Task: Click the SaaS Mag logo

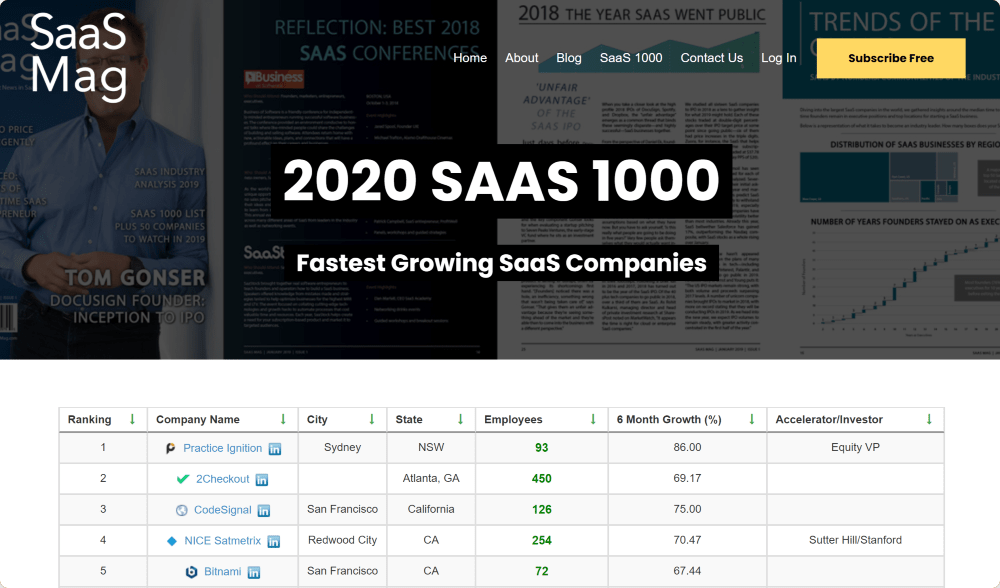Action: pos(78,57)
